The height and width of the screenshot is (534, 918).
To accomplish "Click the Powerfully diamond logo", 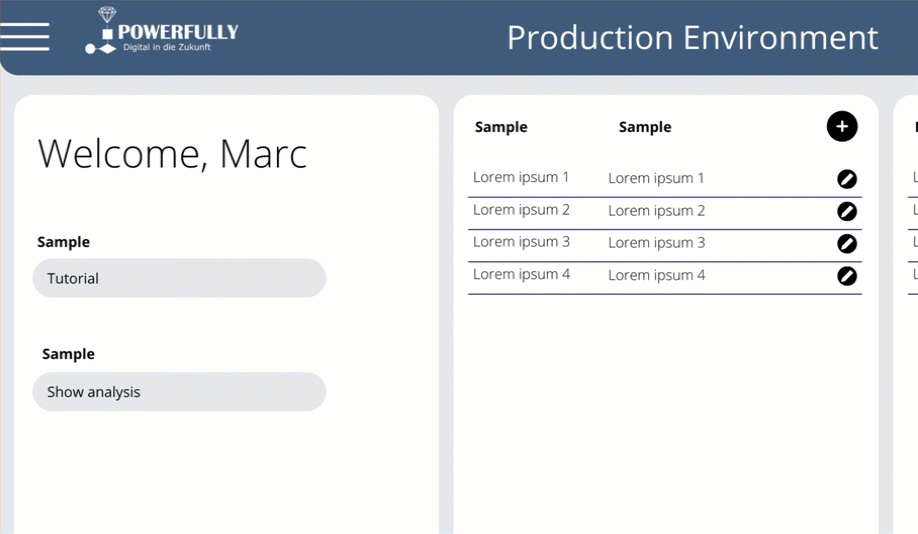I will (x=107, y=15).
